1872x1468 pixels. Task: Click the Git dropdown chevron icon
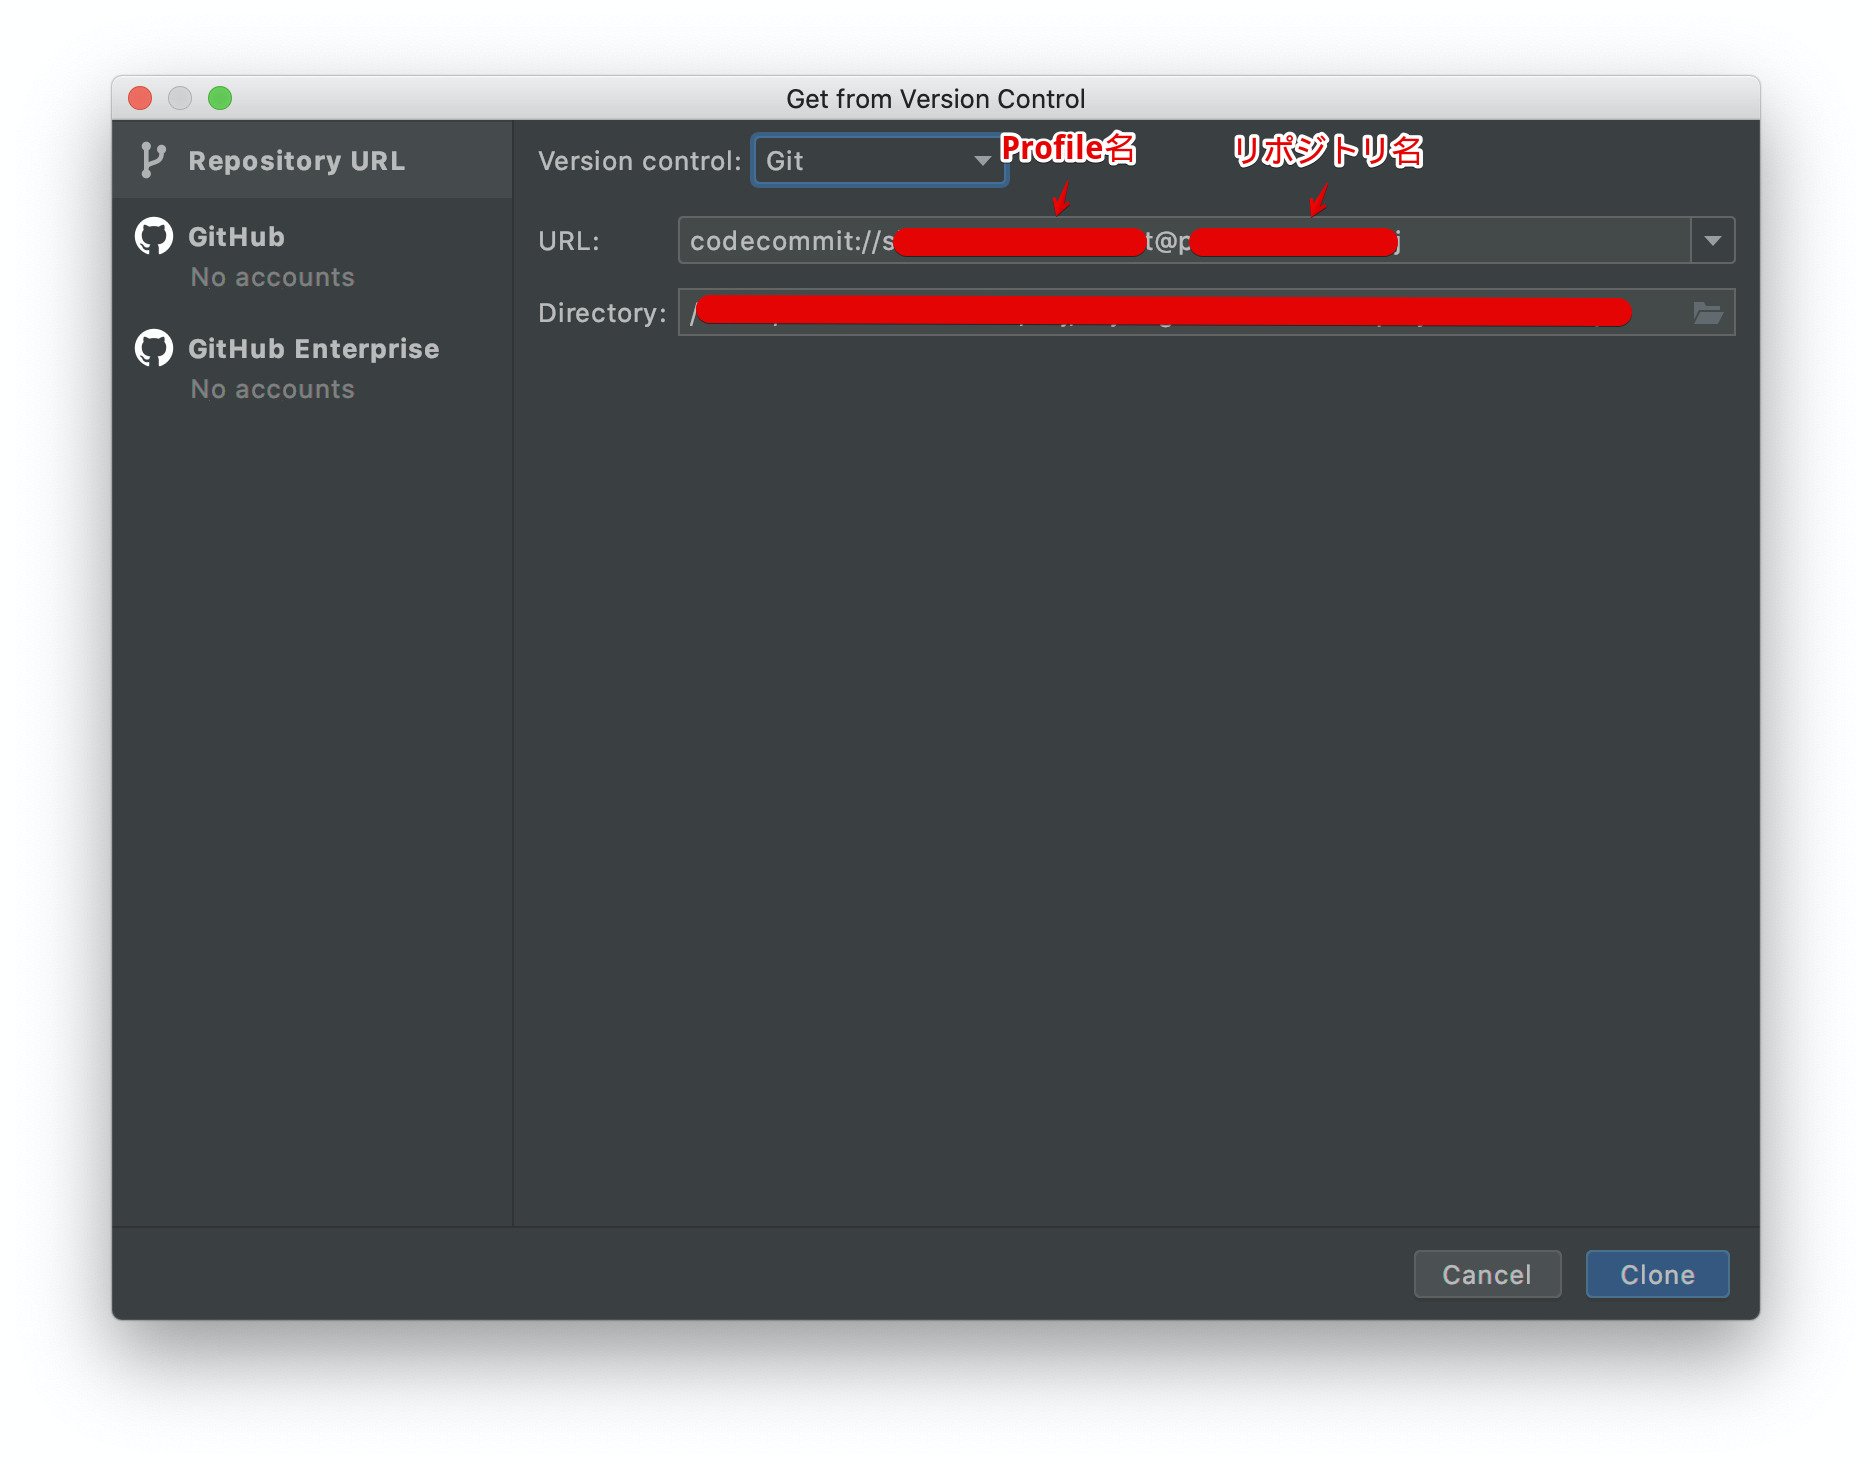coord(983,161)
